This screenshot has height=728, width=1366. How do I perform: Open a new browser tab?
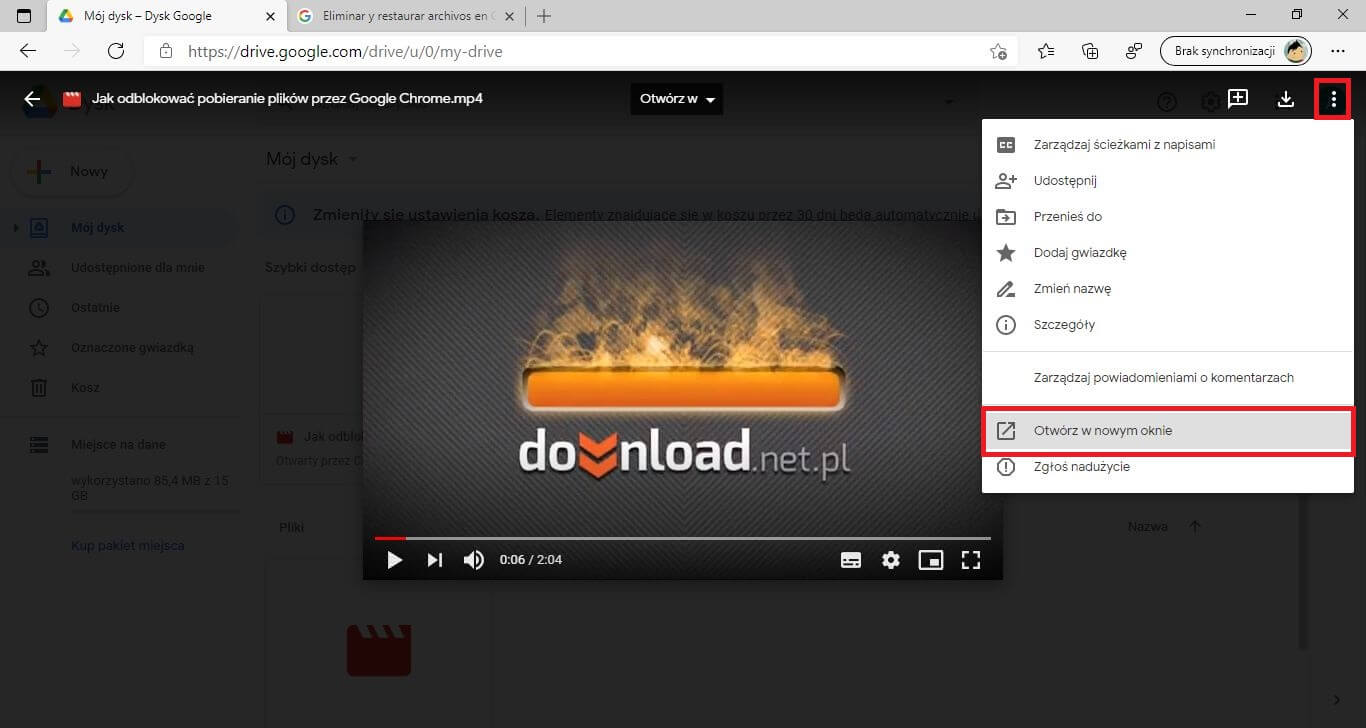point(544,16)
